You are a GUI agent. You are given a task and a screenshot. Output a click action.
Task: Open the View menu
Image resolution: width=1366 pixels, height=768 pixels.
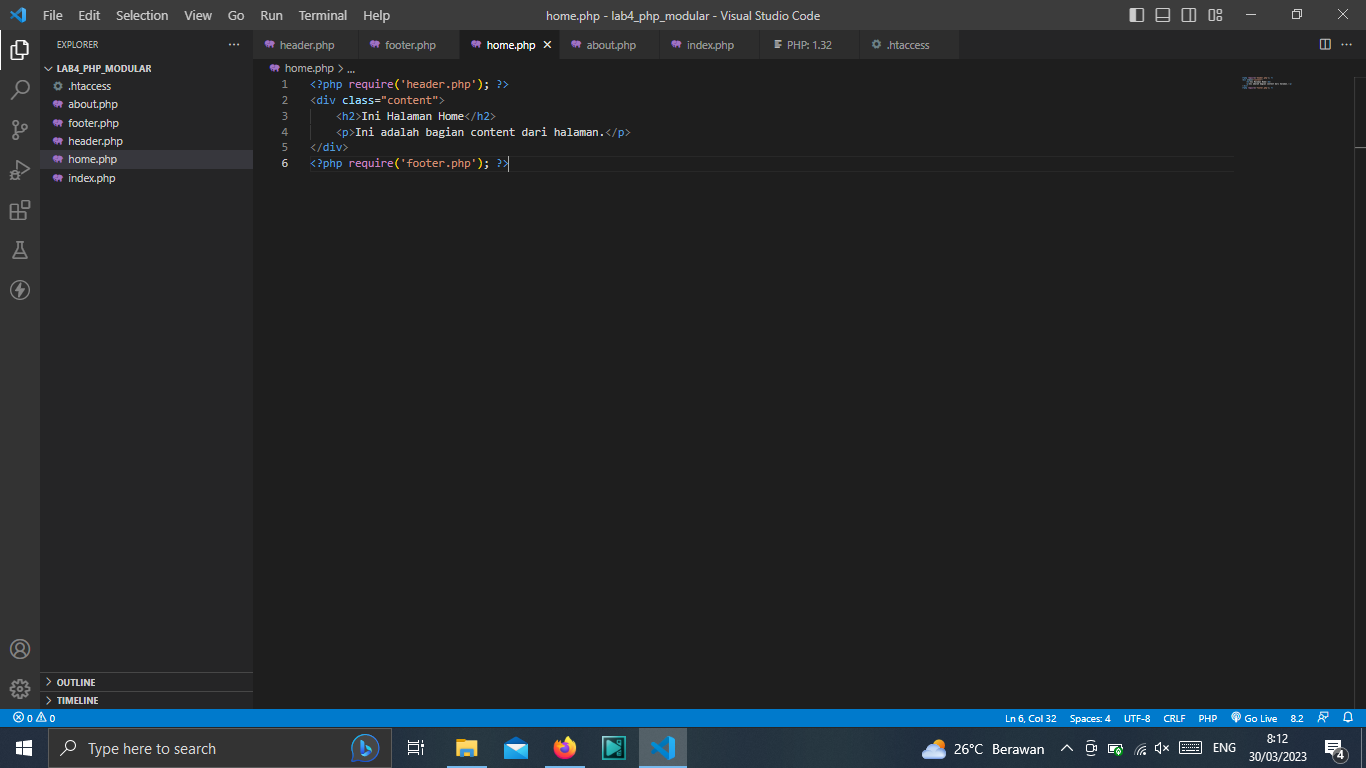tap(198, 15)
